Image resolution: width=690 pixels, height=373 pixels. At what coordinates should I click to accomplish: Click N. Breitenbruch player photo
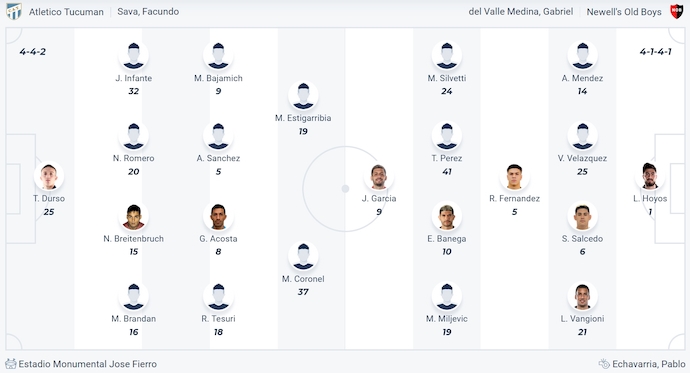[133, 216]
